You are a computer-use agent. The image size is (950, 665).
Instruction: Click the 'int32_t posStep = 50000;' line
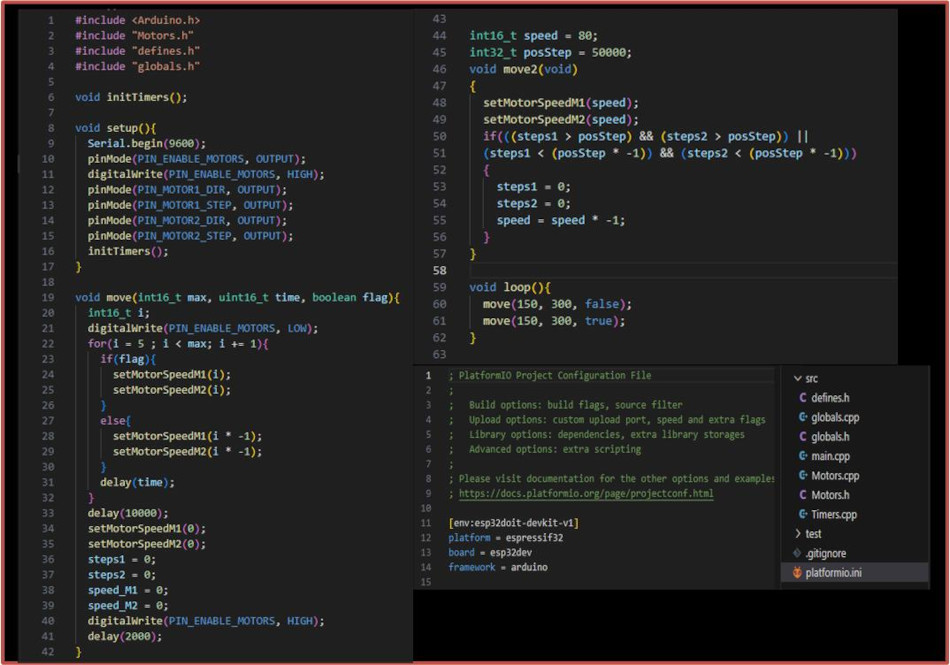tap(551, 53)
